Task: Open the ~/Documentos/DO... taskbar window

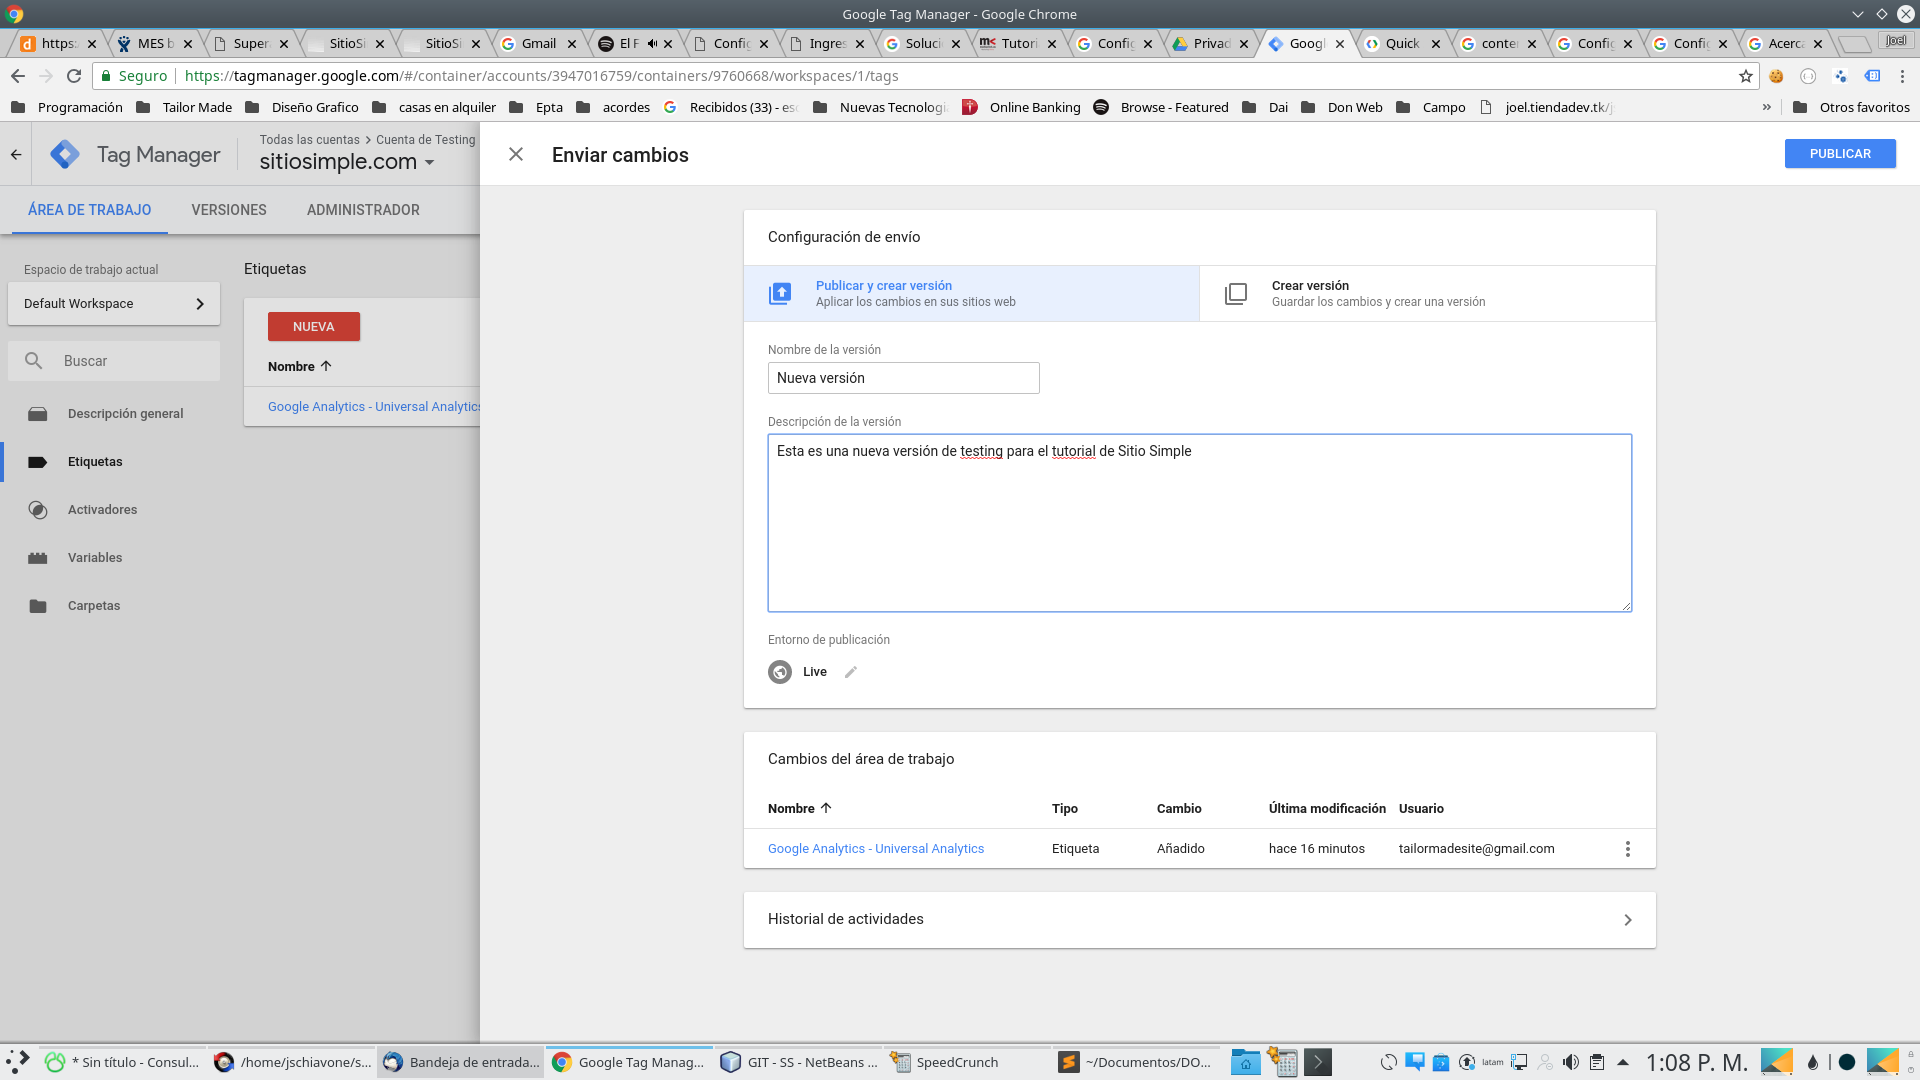Action: click(x=1136, y=1062)
